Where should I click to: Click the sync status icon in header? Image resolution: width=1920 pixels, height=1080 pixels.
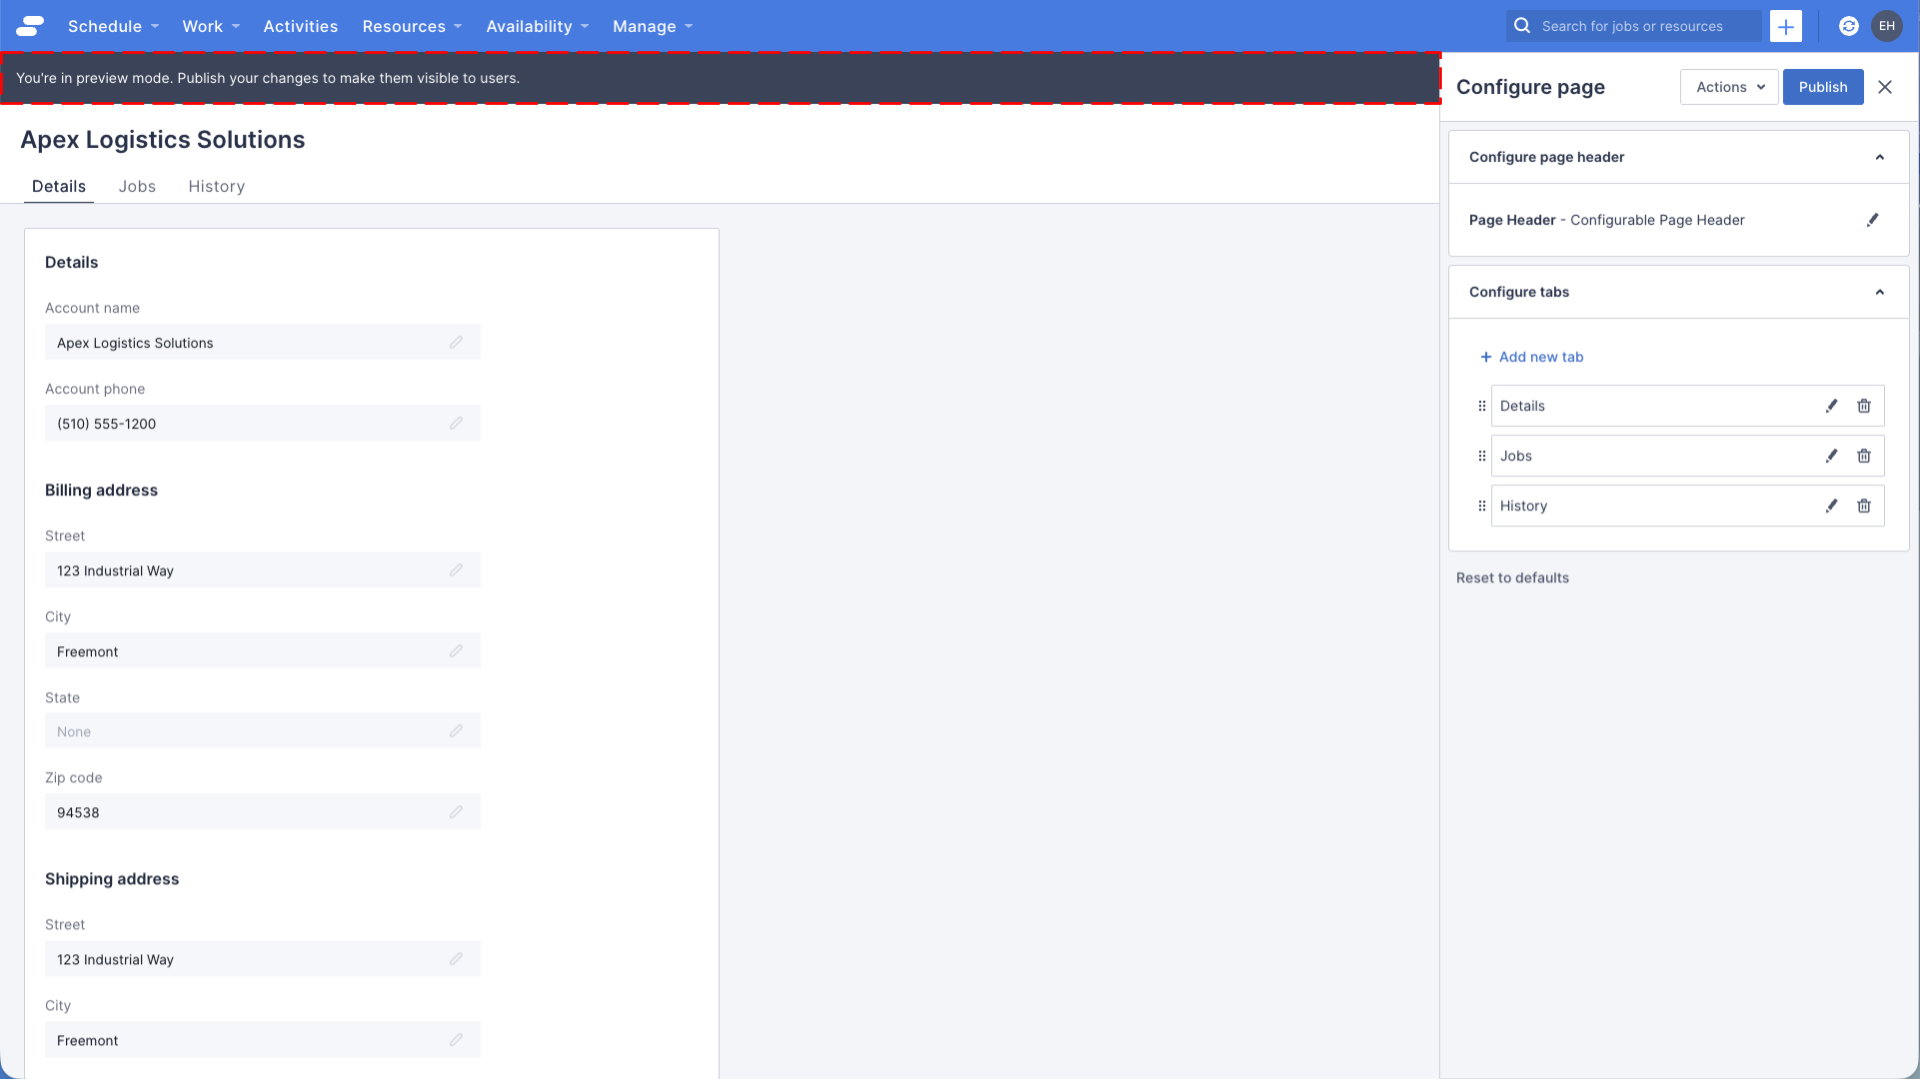coord(1848,25)
